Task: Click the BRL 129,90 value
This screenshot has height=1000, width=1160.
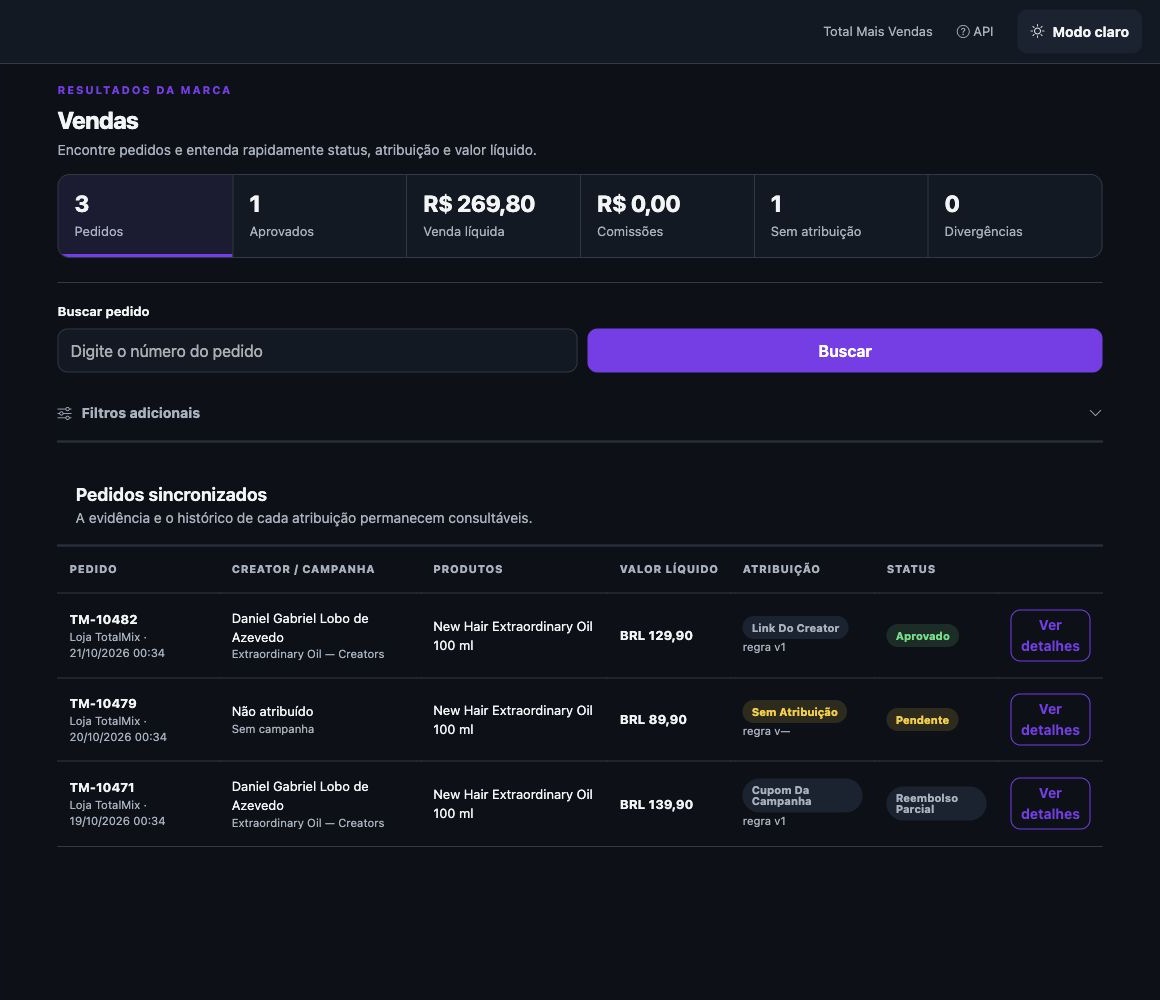Action: [656, 635]
